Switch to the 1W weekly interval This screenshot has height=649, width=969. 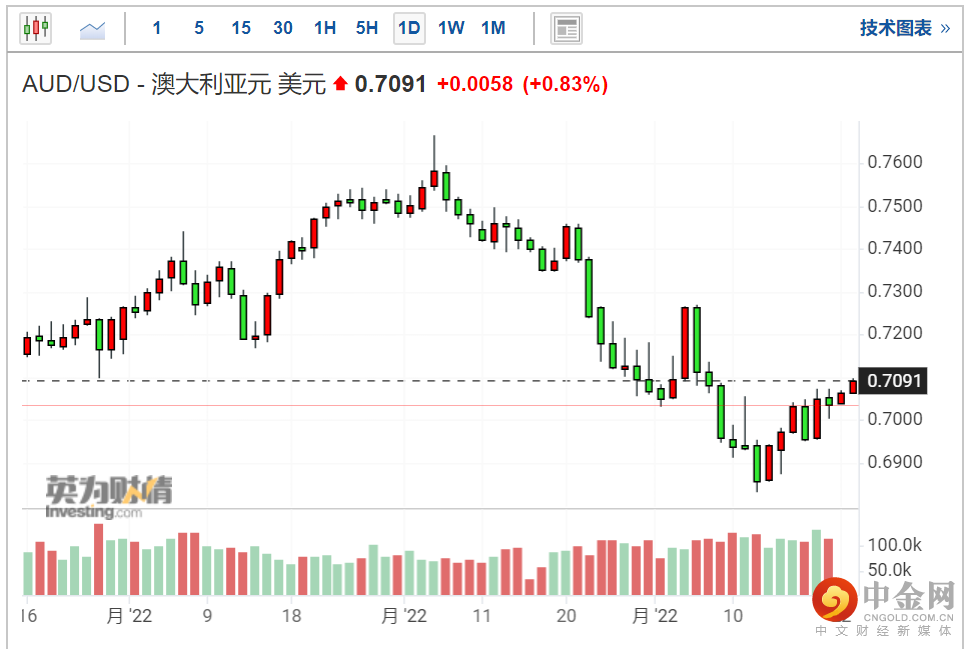pos(451,28)
